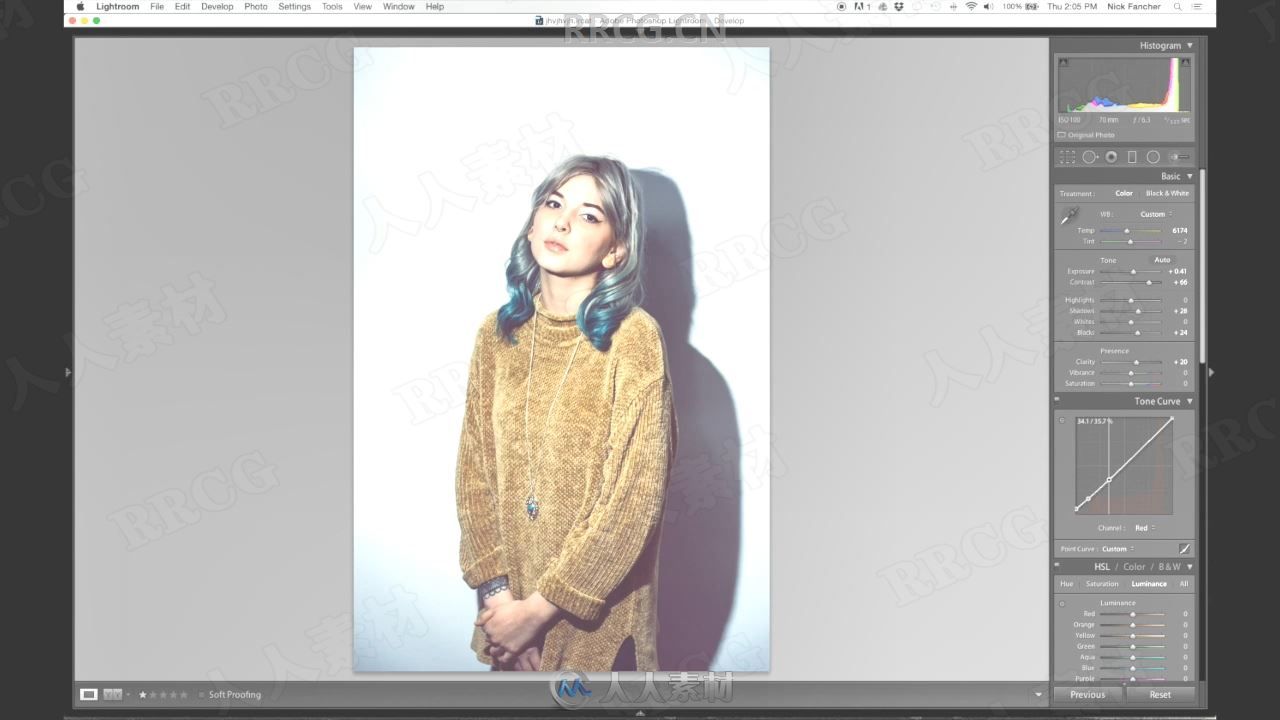Open the Point Curve Custom dropdown

(1118, 549)
